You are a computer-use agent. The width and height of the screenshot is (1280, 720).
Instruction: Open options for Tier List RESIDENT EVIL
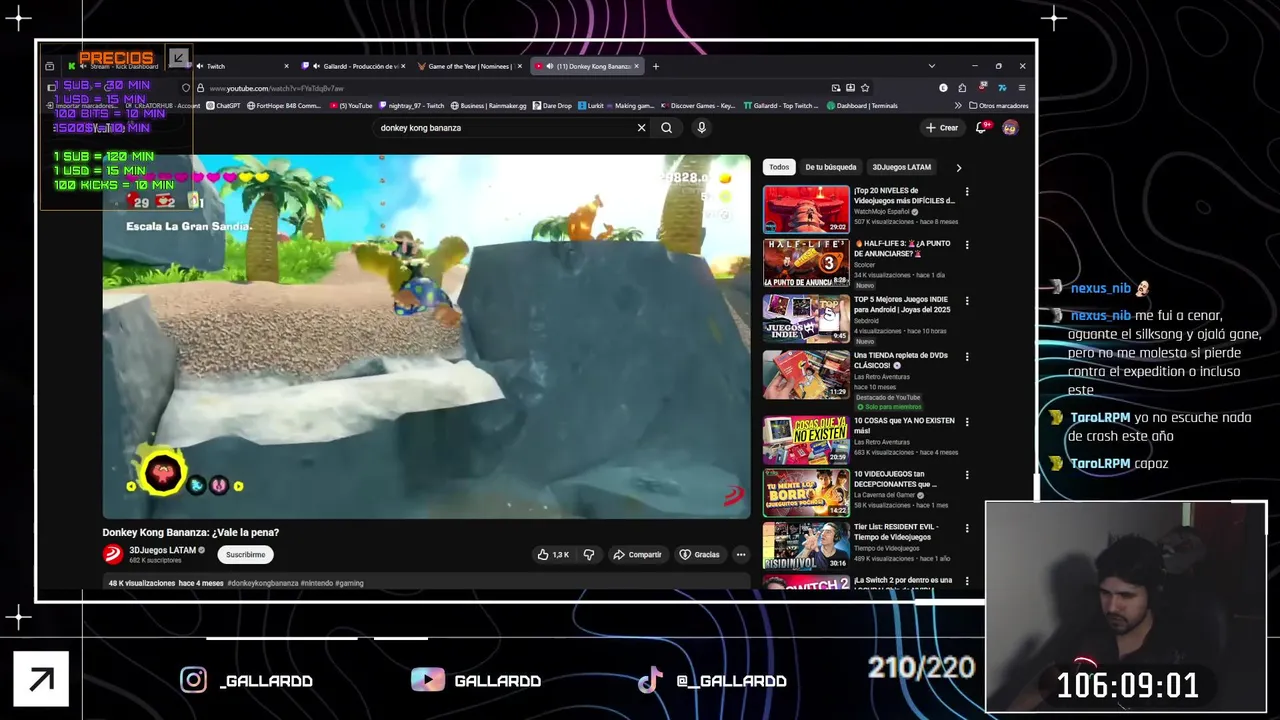pos(966,528)
